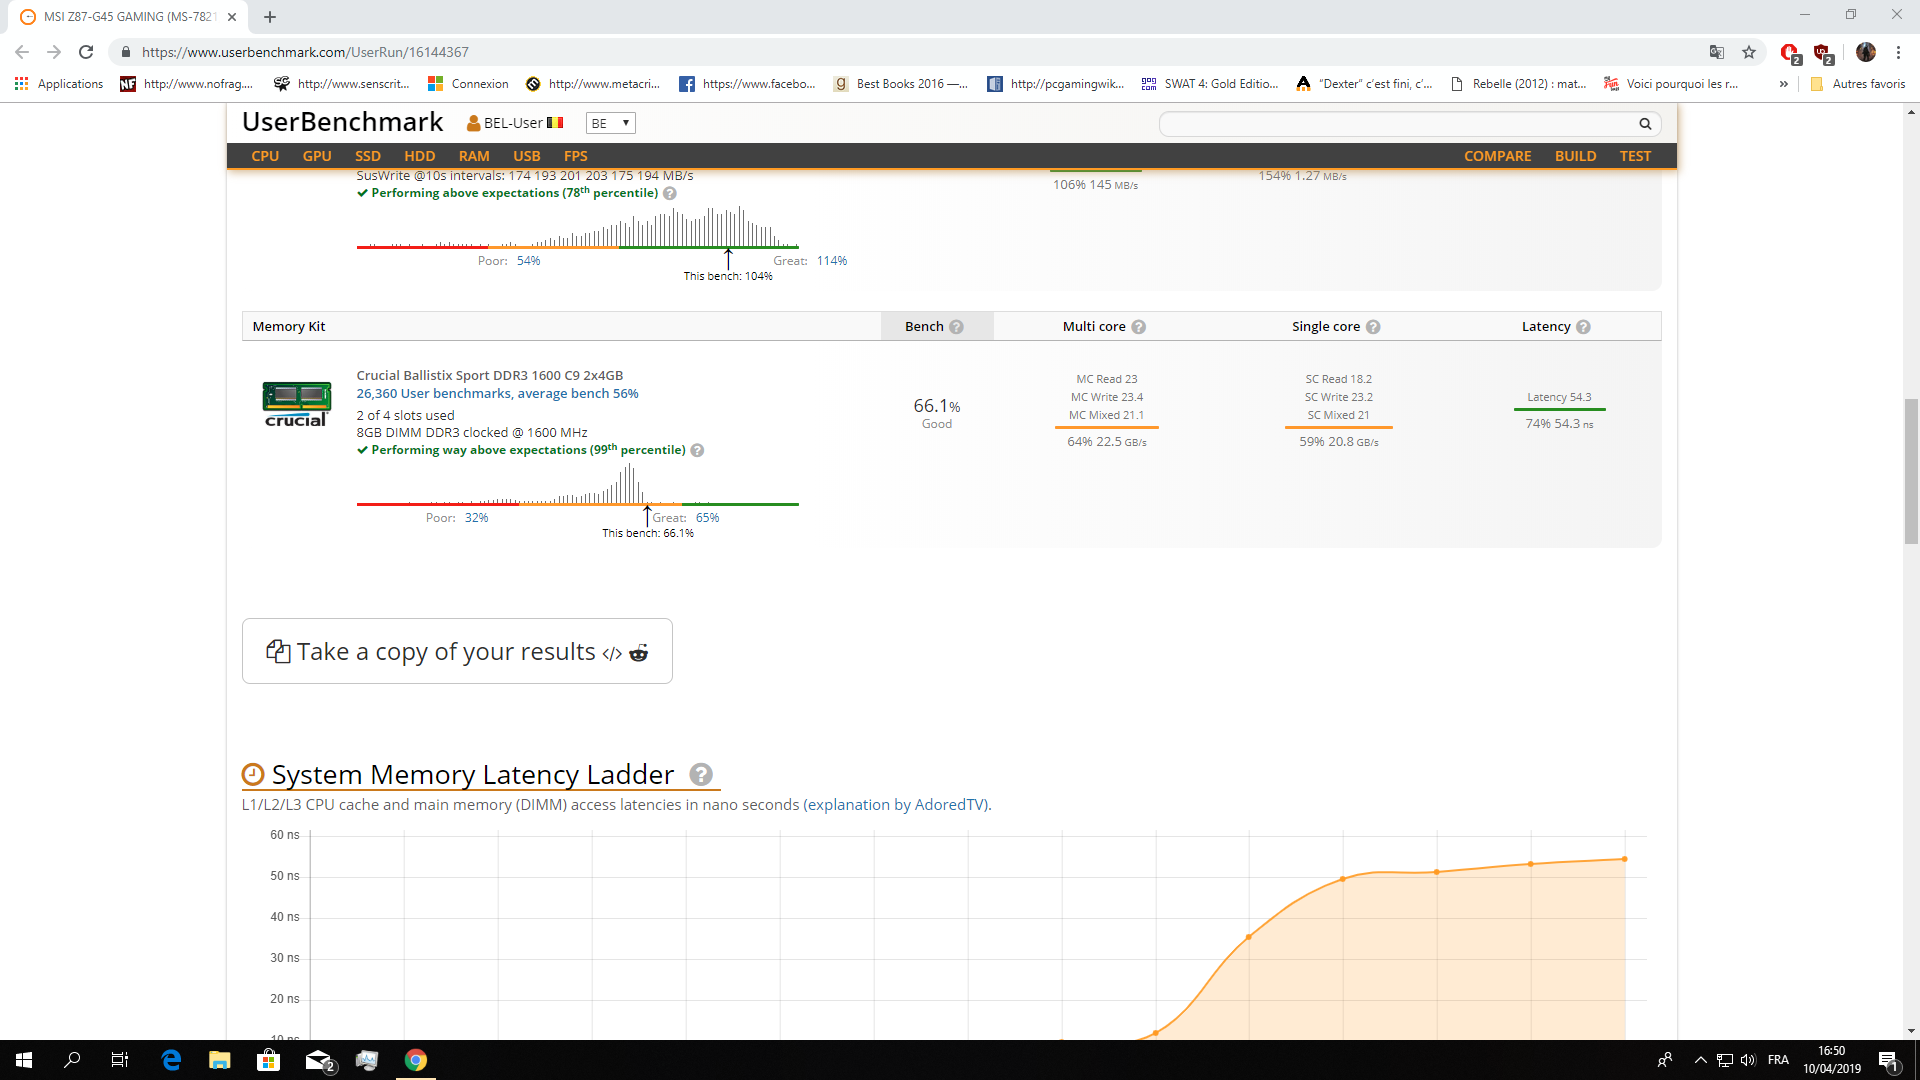Image resolution: width=1920 pixels, height=1080 pixels.
Task: Open Windows taskbar search
Action: pos(72,1060)
